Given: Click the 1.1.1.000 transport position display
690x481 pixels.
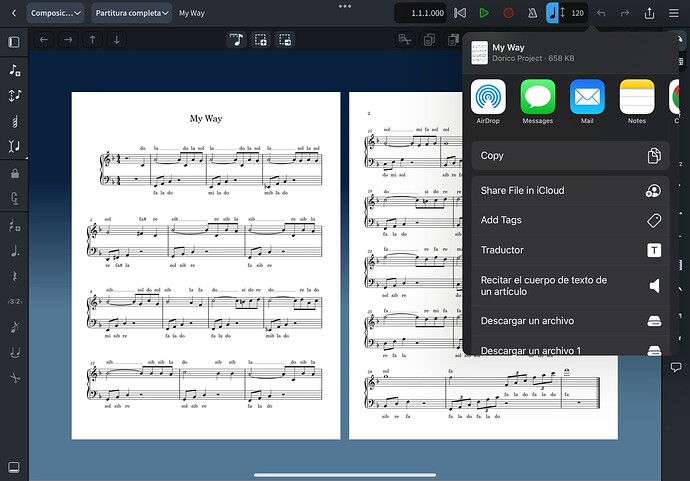Looking at the screenshot, I should click(421, 13).
